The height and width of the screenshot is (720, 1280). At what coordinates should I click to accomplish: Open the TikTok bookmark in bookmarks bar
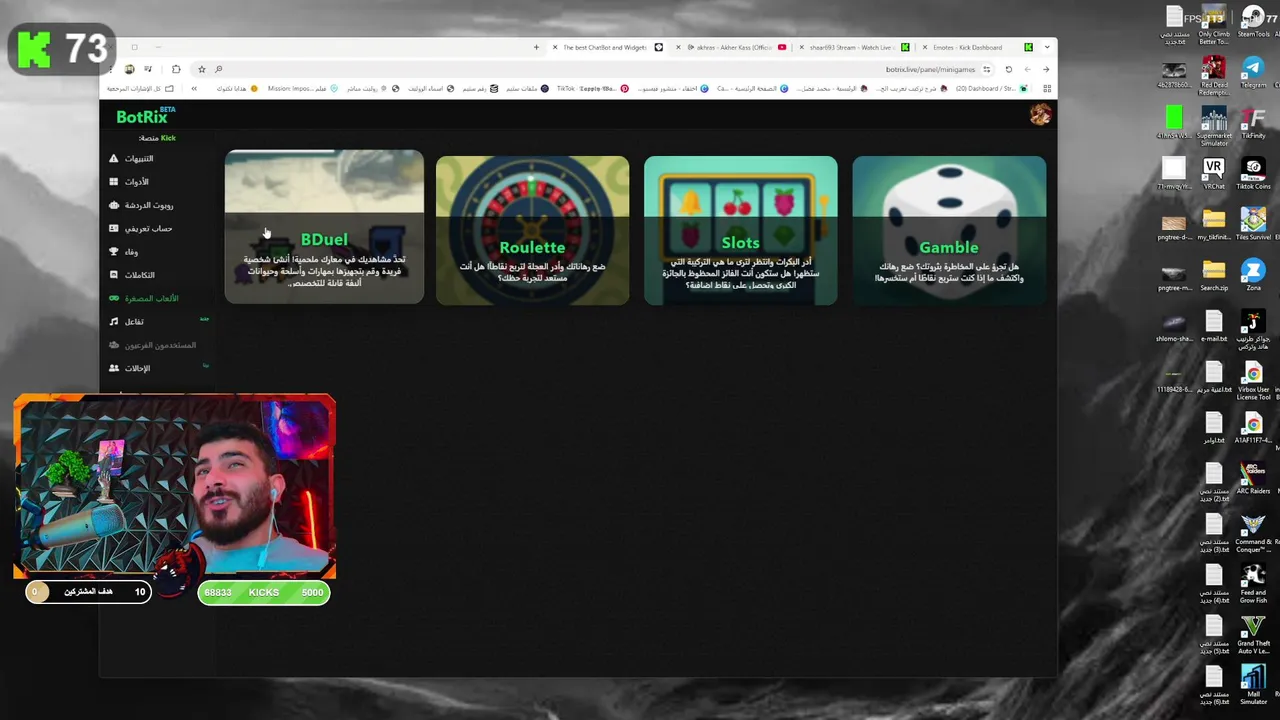592,88
